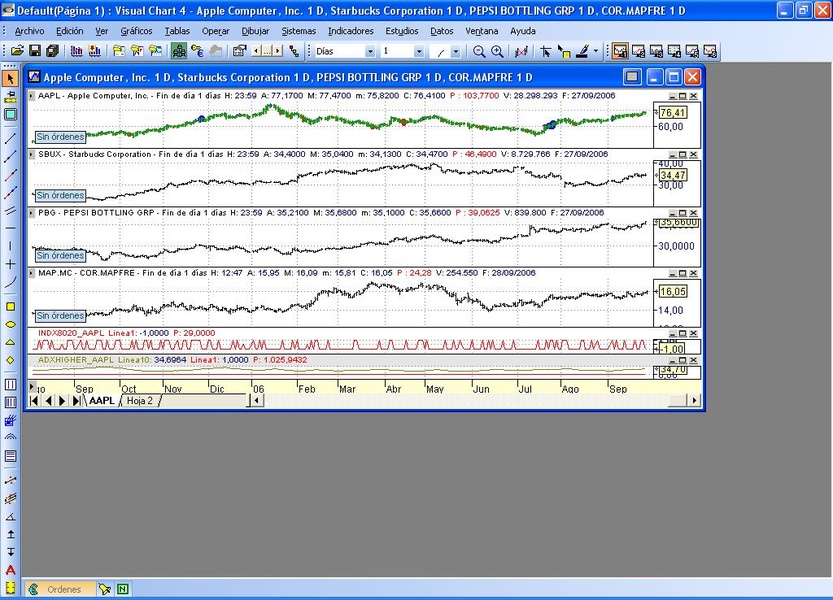Viewport: 833px width, 600px height.
Task: Select the red text 'A' tool
Action: click(x=10, y=570)
